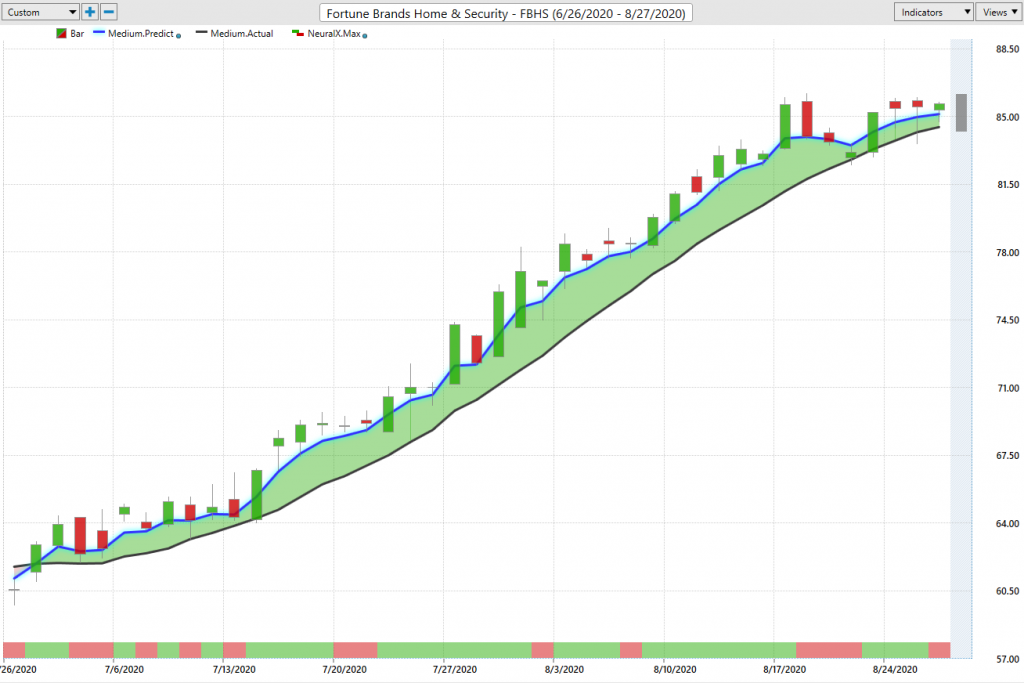This screenshot has height=683, width=1024.
Task: Click the 'Medium.Actual' legend label
Action: click(242, 33)
